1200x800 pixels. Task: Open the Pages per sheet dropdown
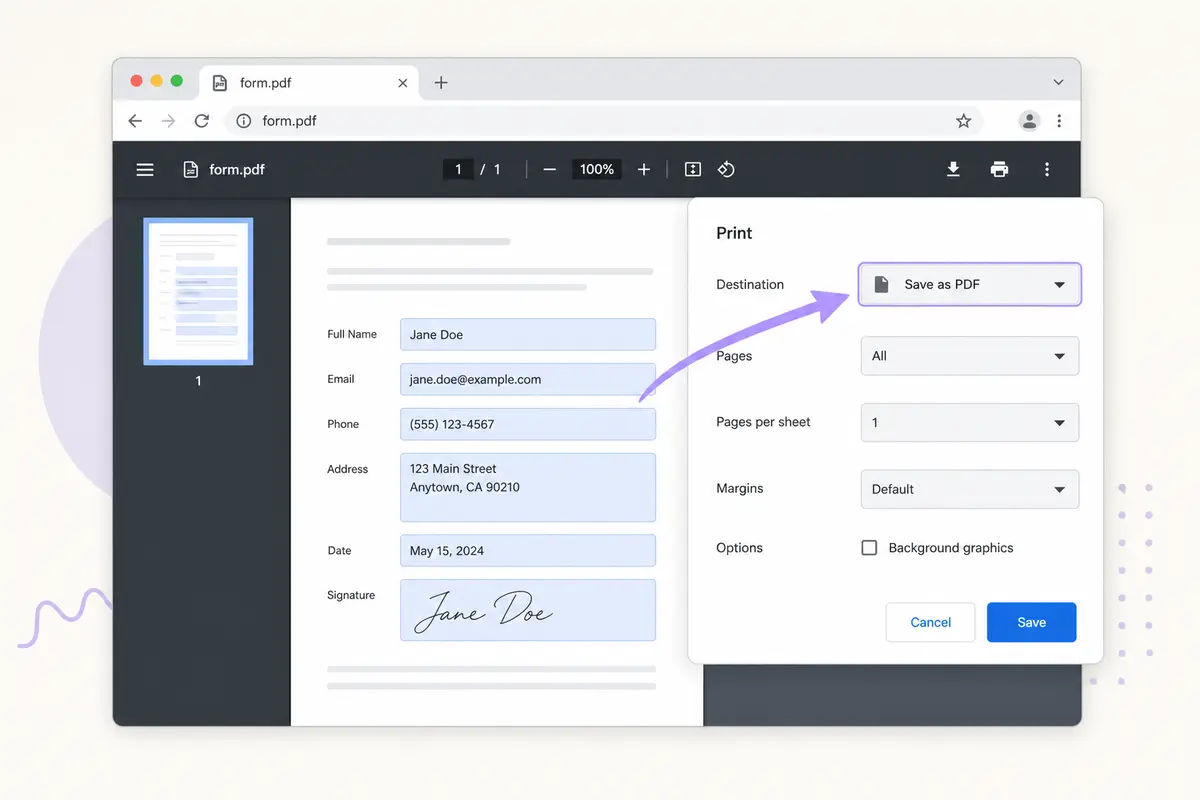point(970,422)
